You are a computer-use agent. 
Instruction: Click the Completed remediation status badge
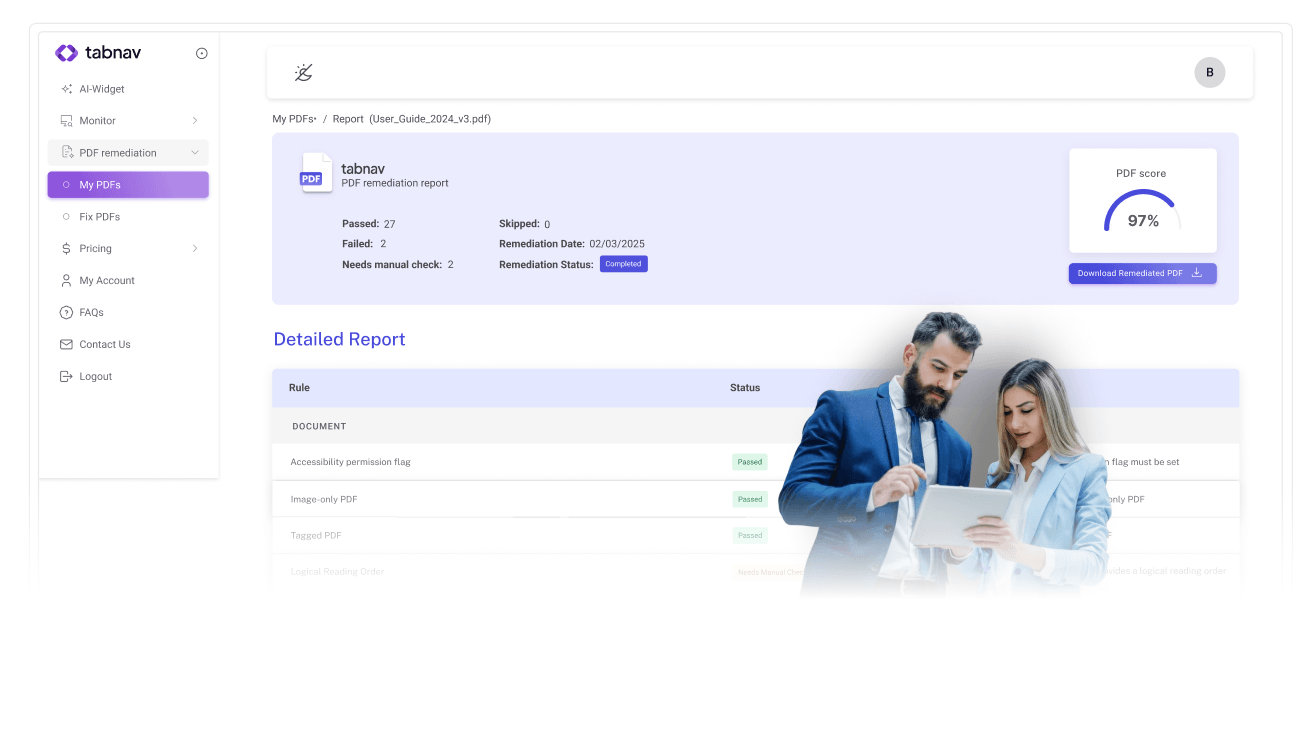pyautogui.click(x=623, y=264)
